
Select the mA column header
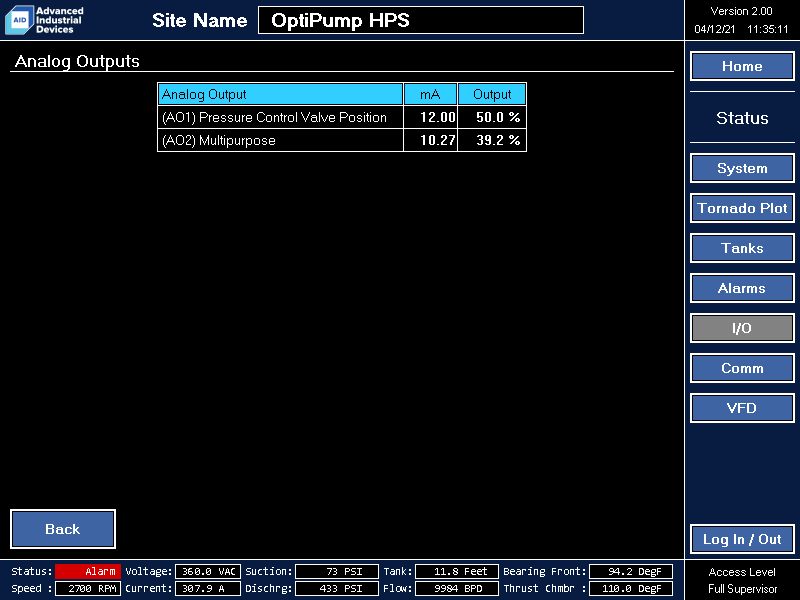coord(430,94)
